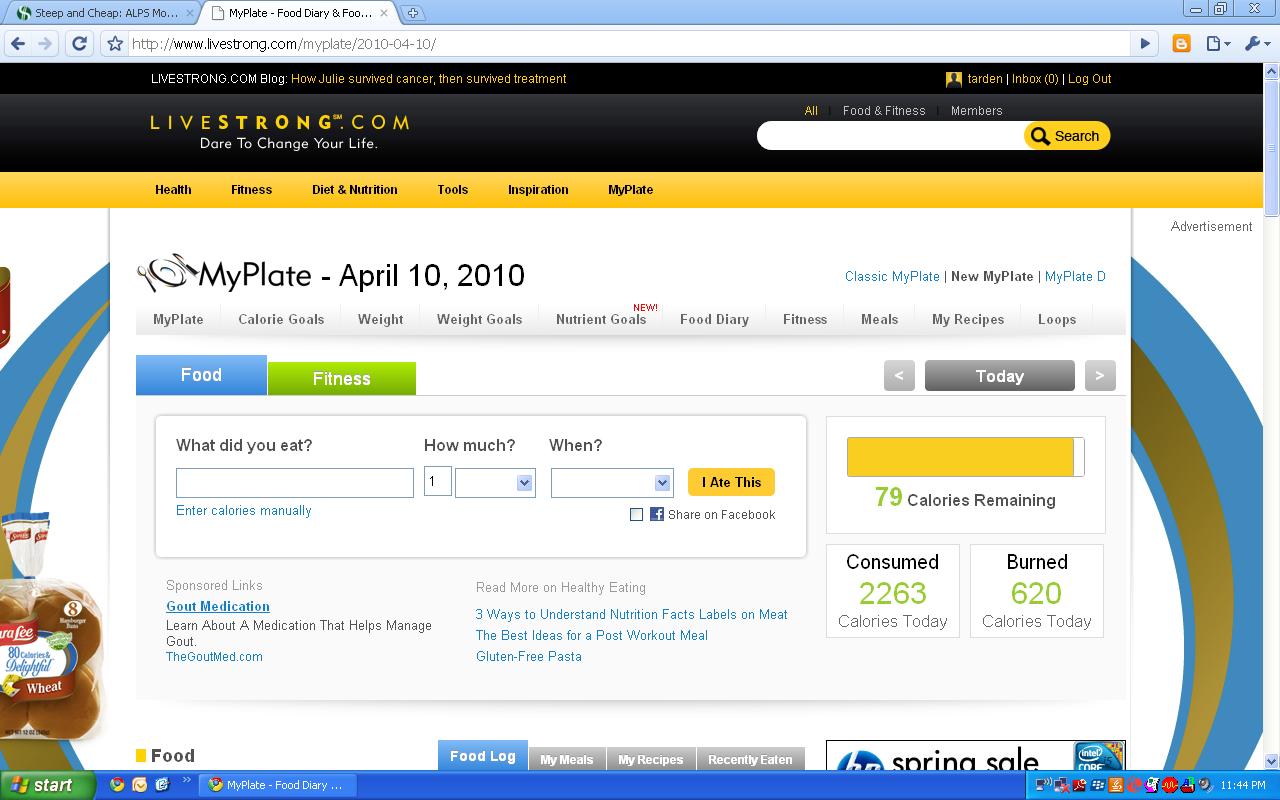Open Diet & Nutrition in the yellow bar
Screen dimensions: 1280x800
(x=355, y=189)
